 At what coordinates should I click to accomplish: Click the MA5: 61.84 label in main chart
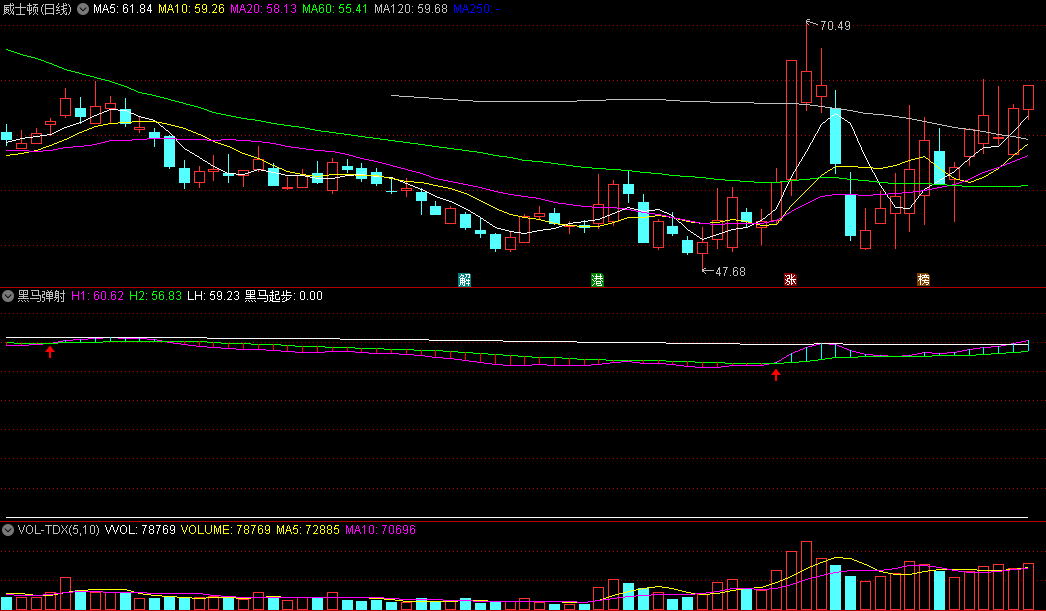[x=123, y=9]
